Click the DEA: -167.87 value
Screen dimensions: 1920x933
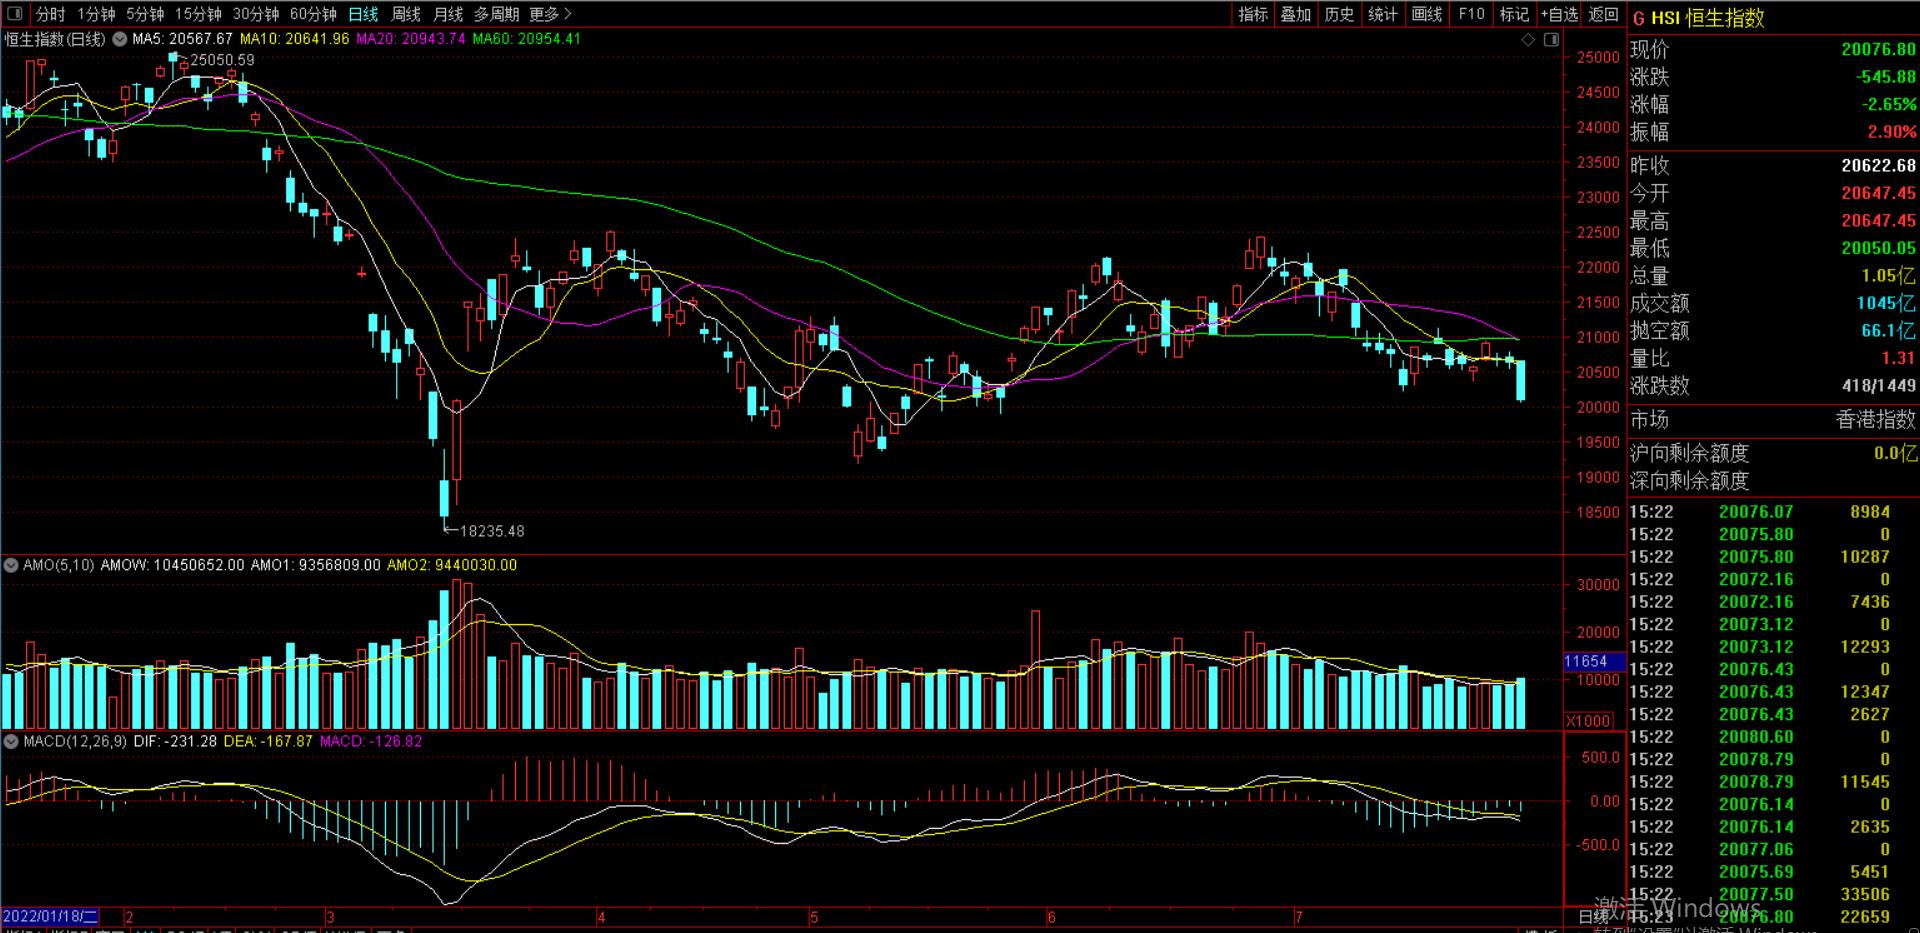click(x=268, y=742)
